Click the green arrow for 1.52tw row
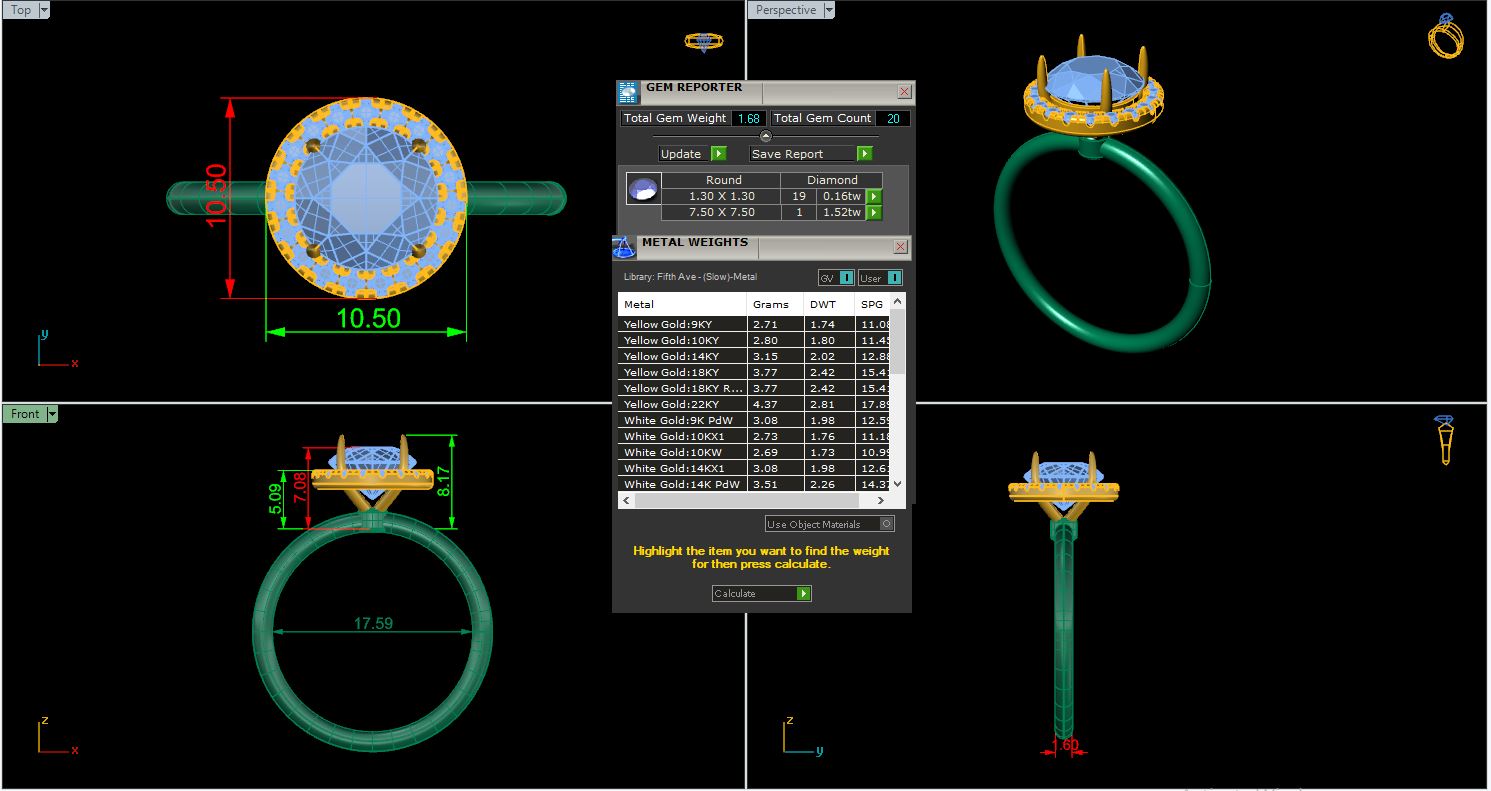 click(874, 212)
